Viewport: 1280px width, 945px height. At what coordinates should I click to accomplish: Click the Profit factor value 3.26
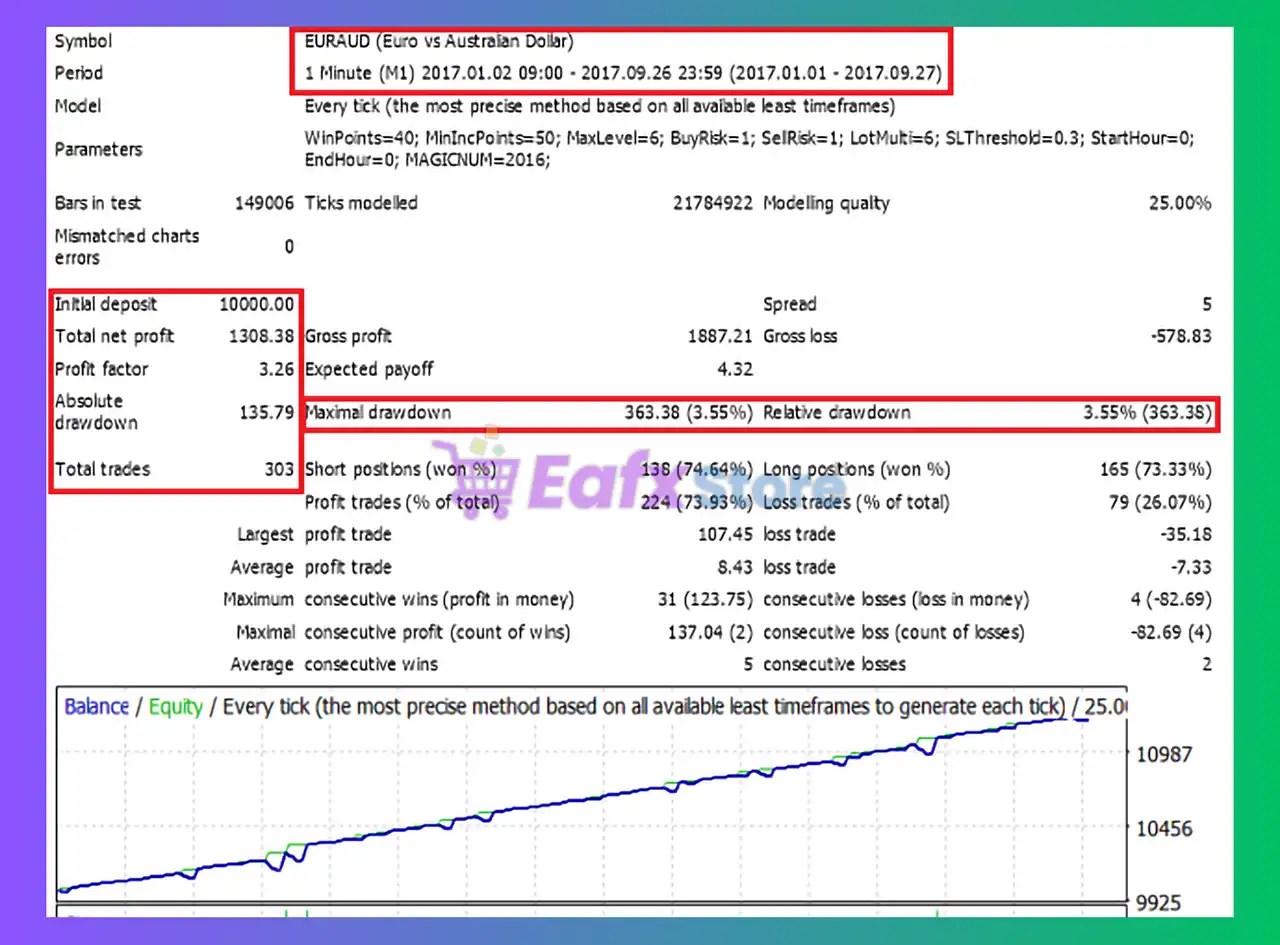[x=274, y=369]
